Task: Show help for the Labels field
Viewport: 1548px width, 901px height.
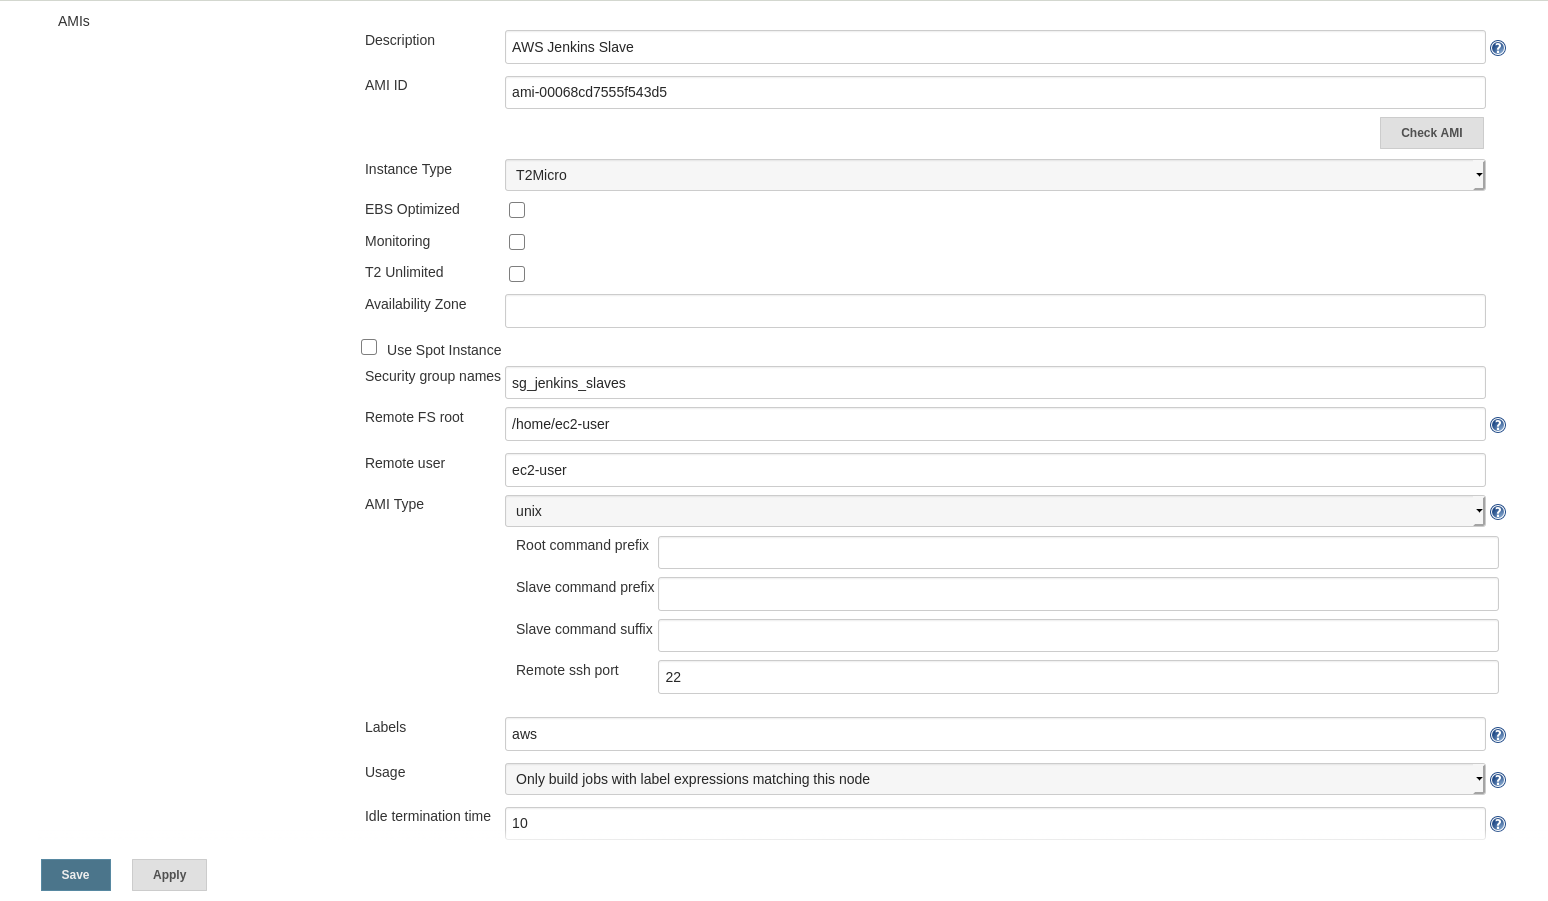Action: (1497, 735)
